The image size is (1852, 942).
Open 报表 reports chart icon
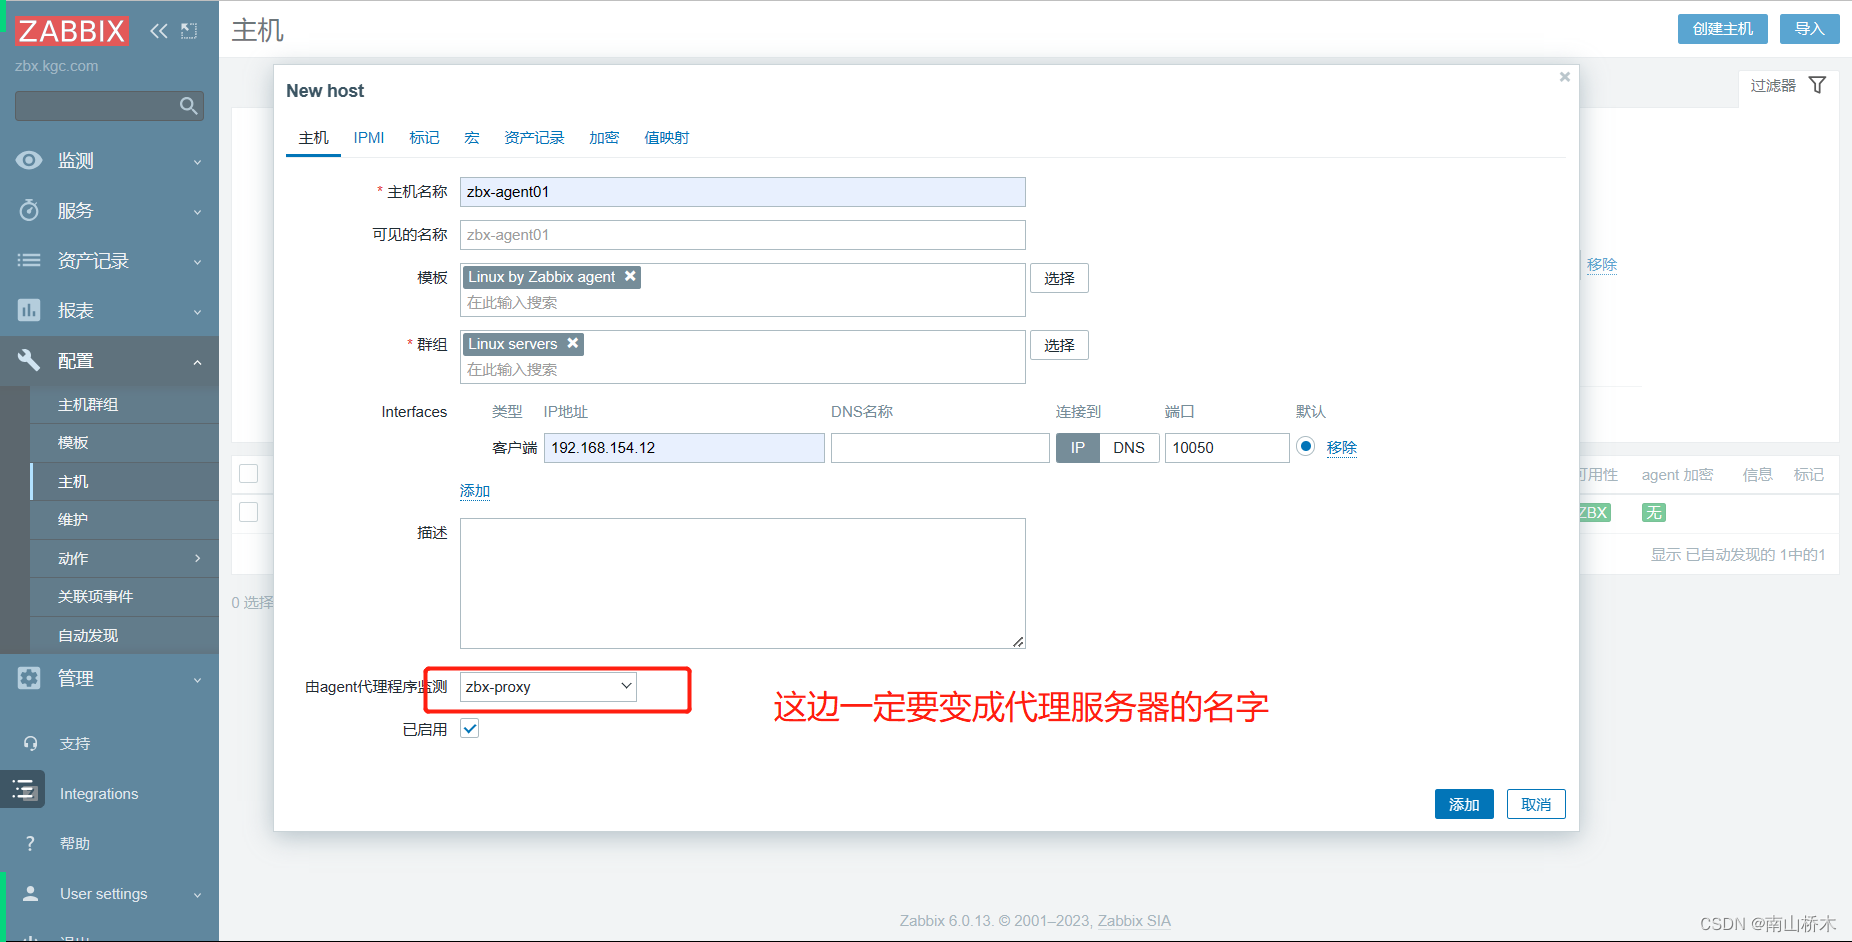pos(29,310)
